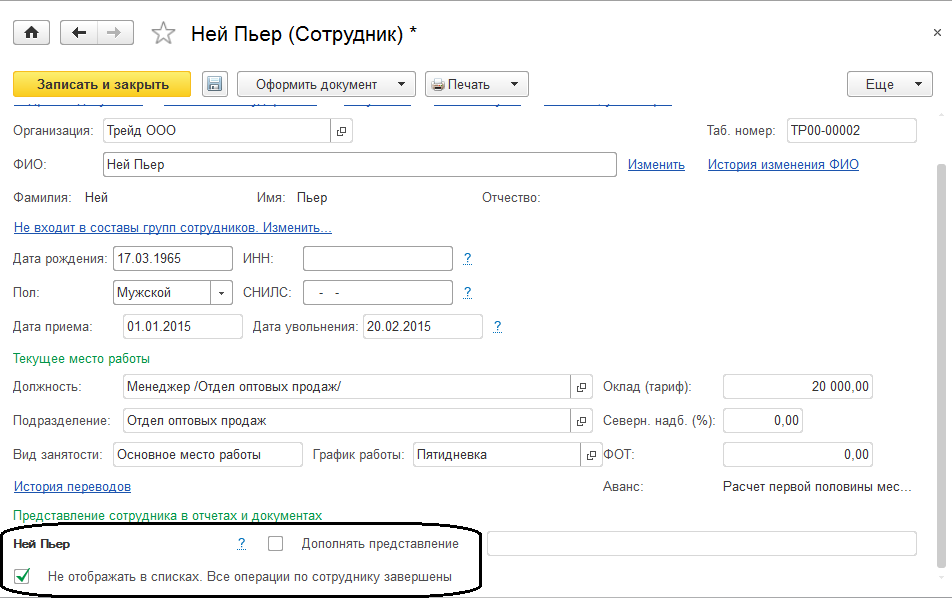
Task: Open the Должность field selection icon
Action: [x=581, y=387]
